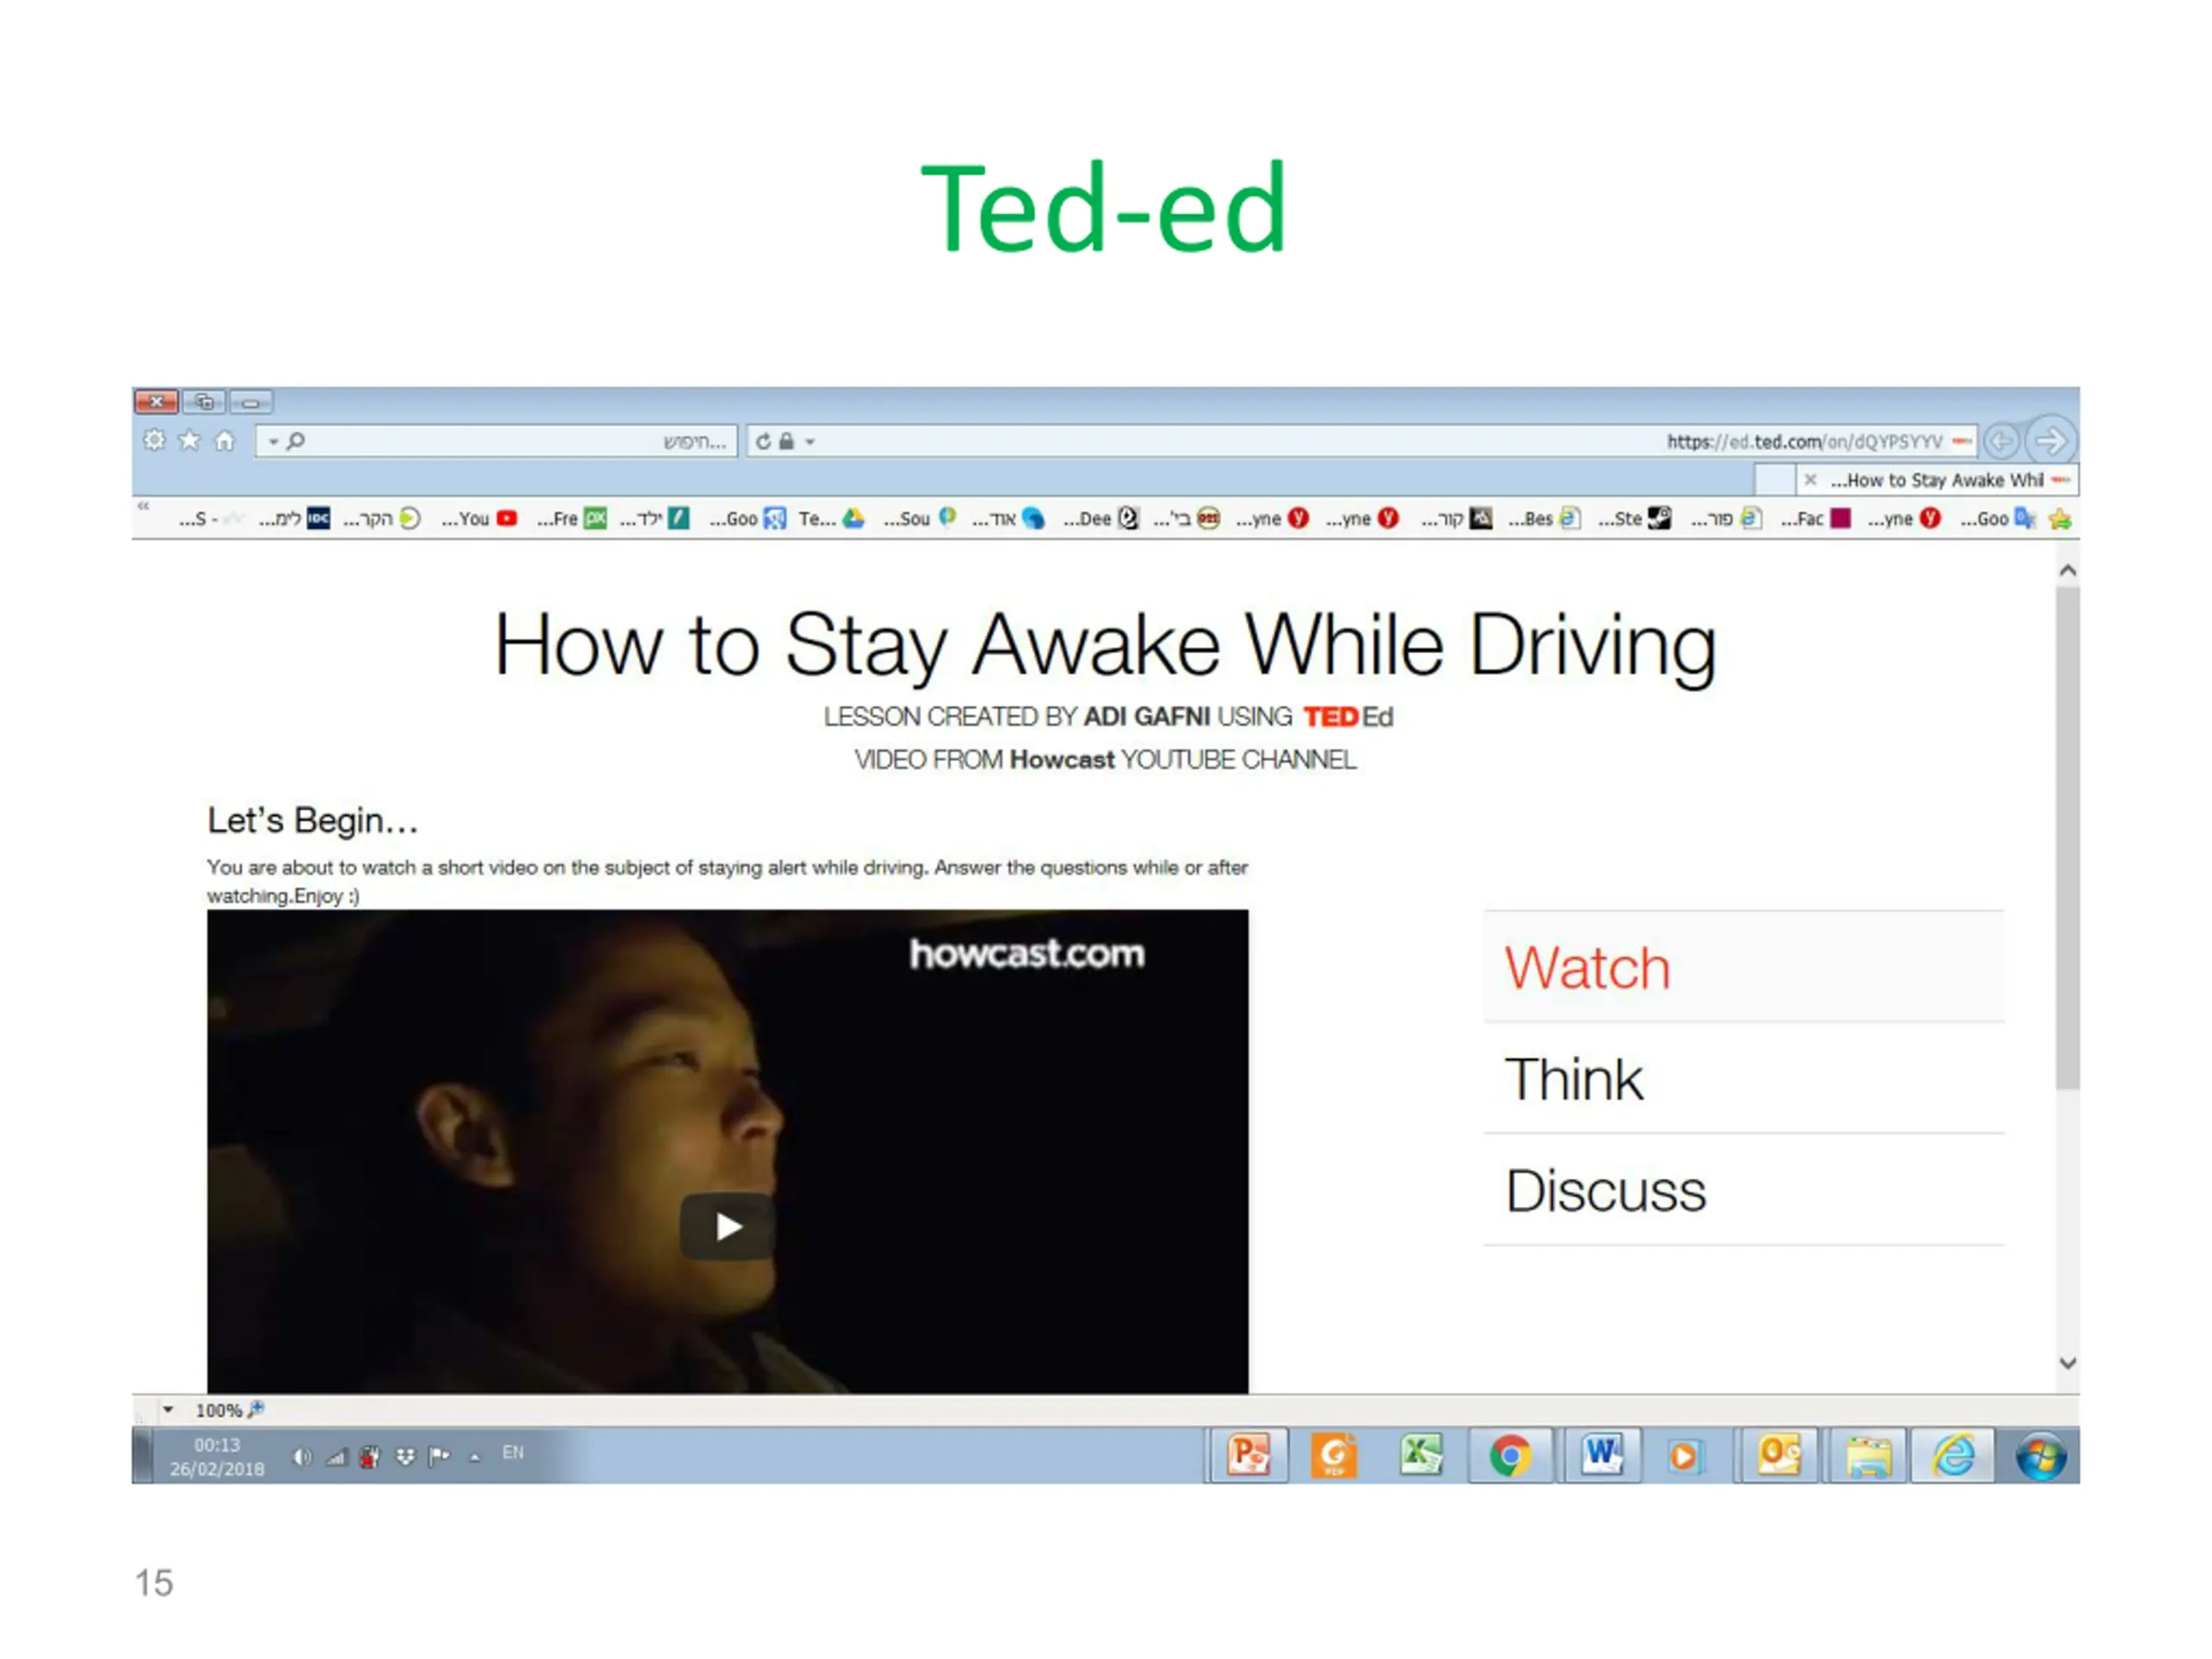This screenshot has height=1659, width=2212.
Task: Open Google Chrome from the taskbar
Action: (1509, 1455)
